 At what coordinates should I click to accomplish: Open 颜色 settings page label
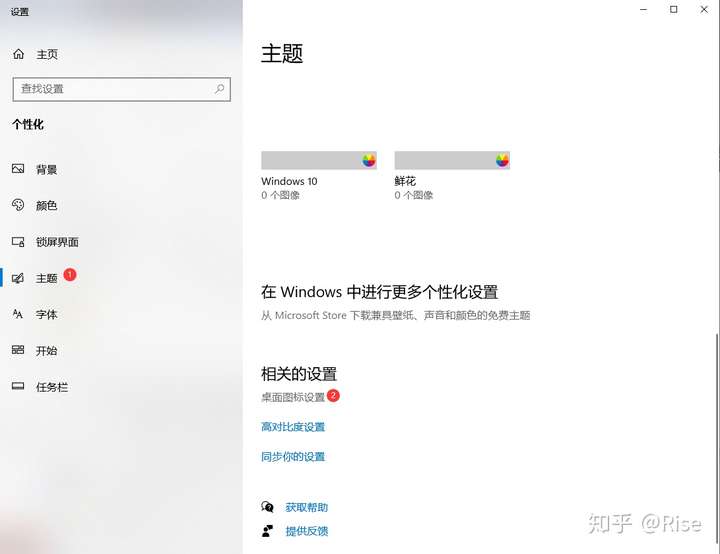46,205
